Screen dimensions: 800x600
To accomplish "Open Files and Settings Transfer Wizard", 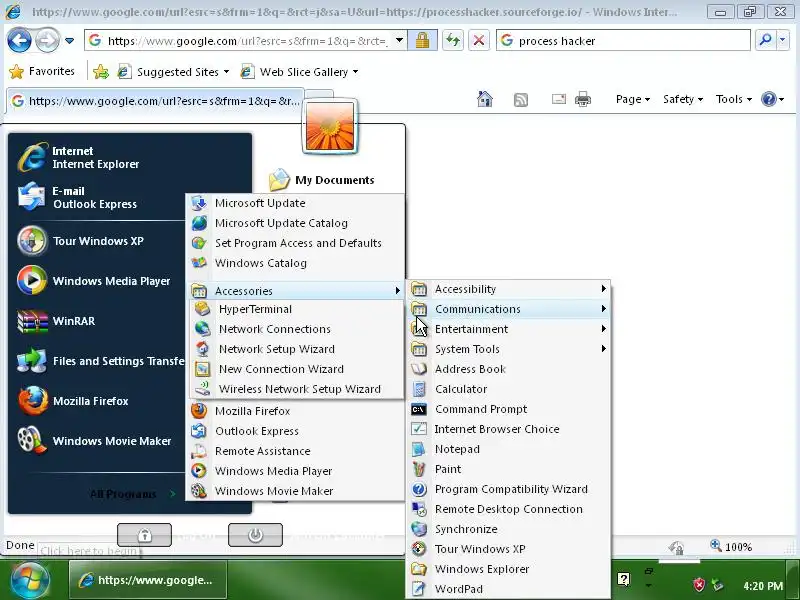I will [100, 361].
